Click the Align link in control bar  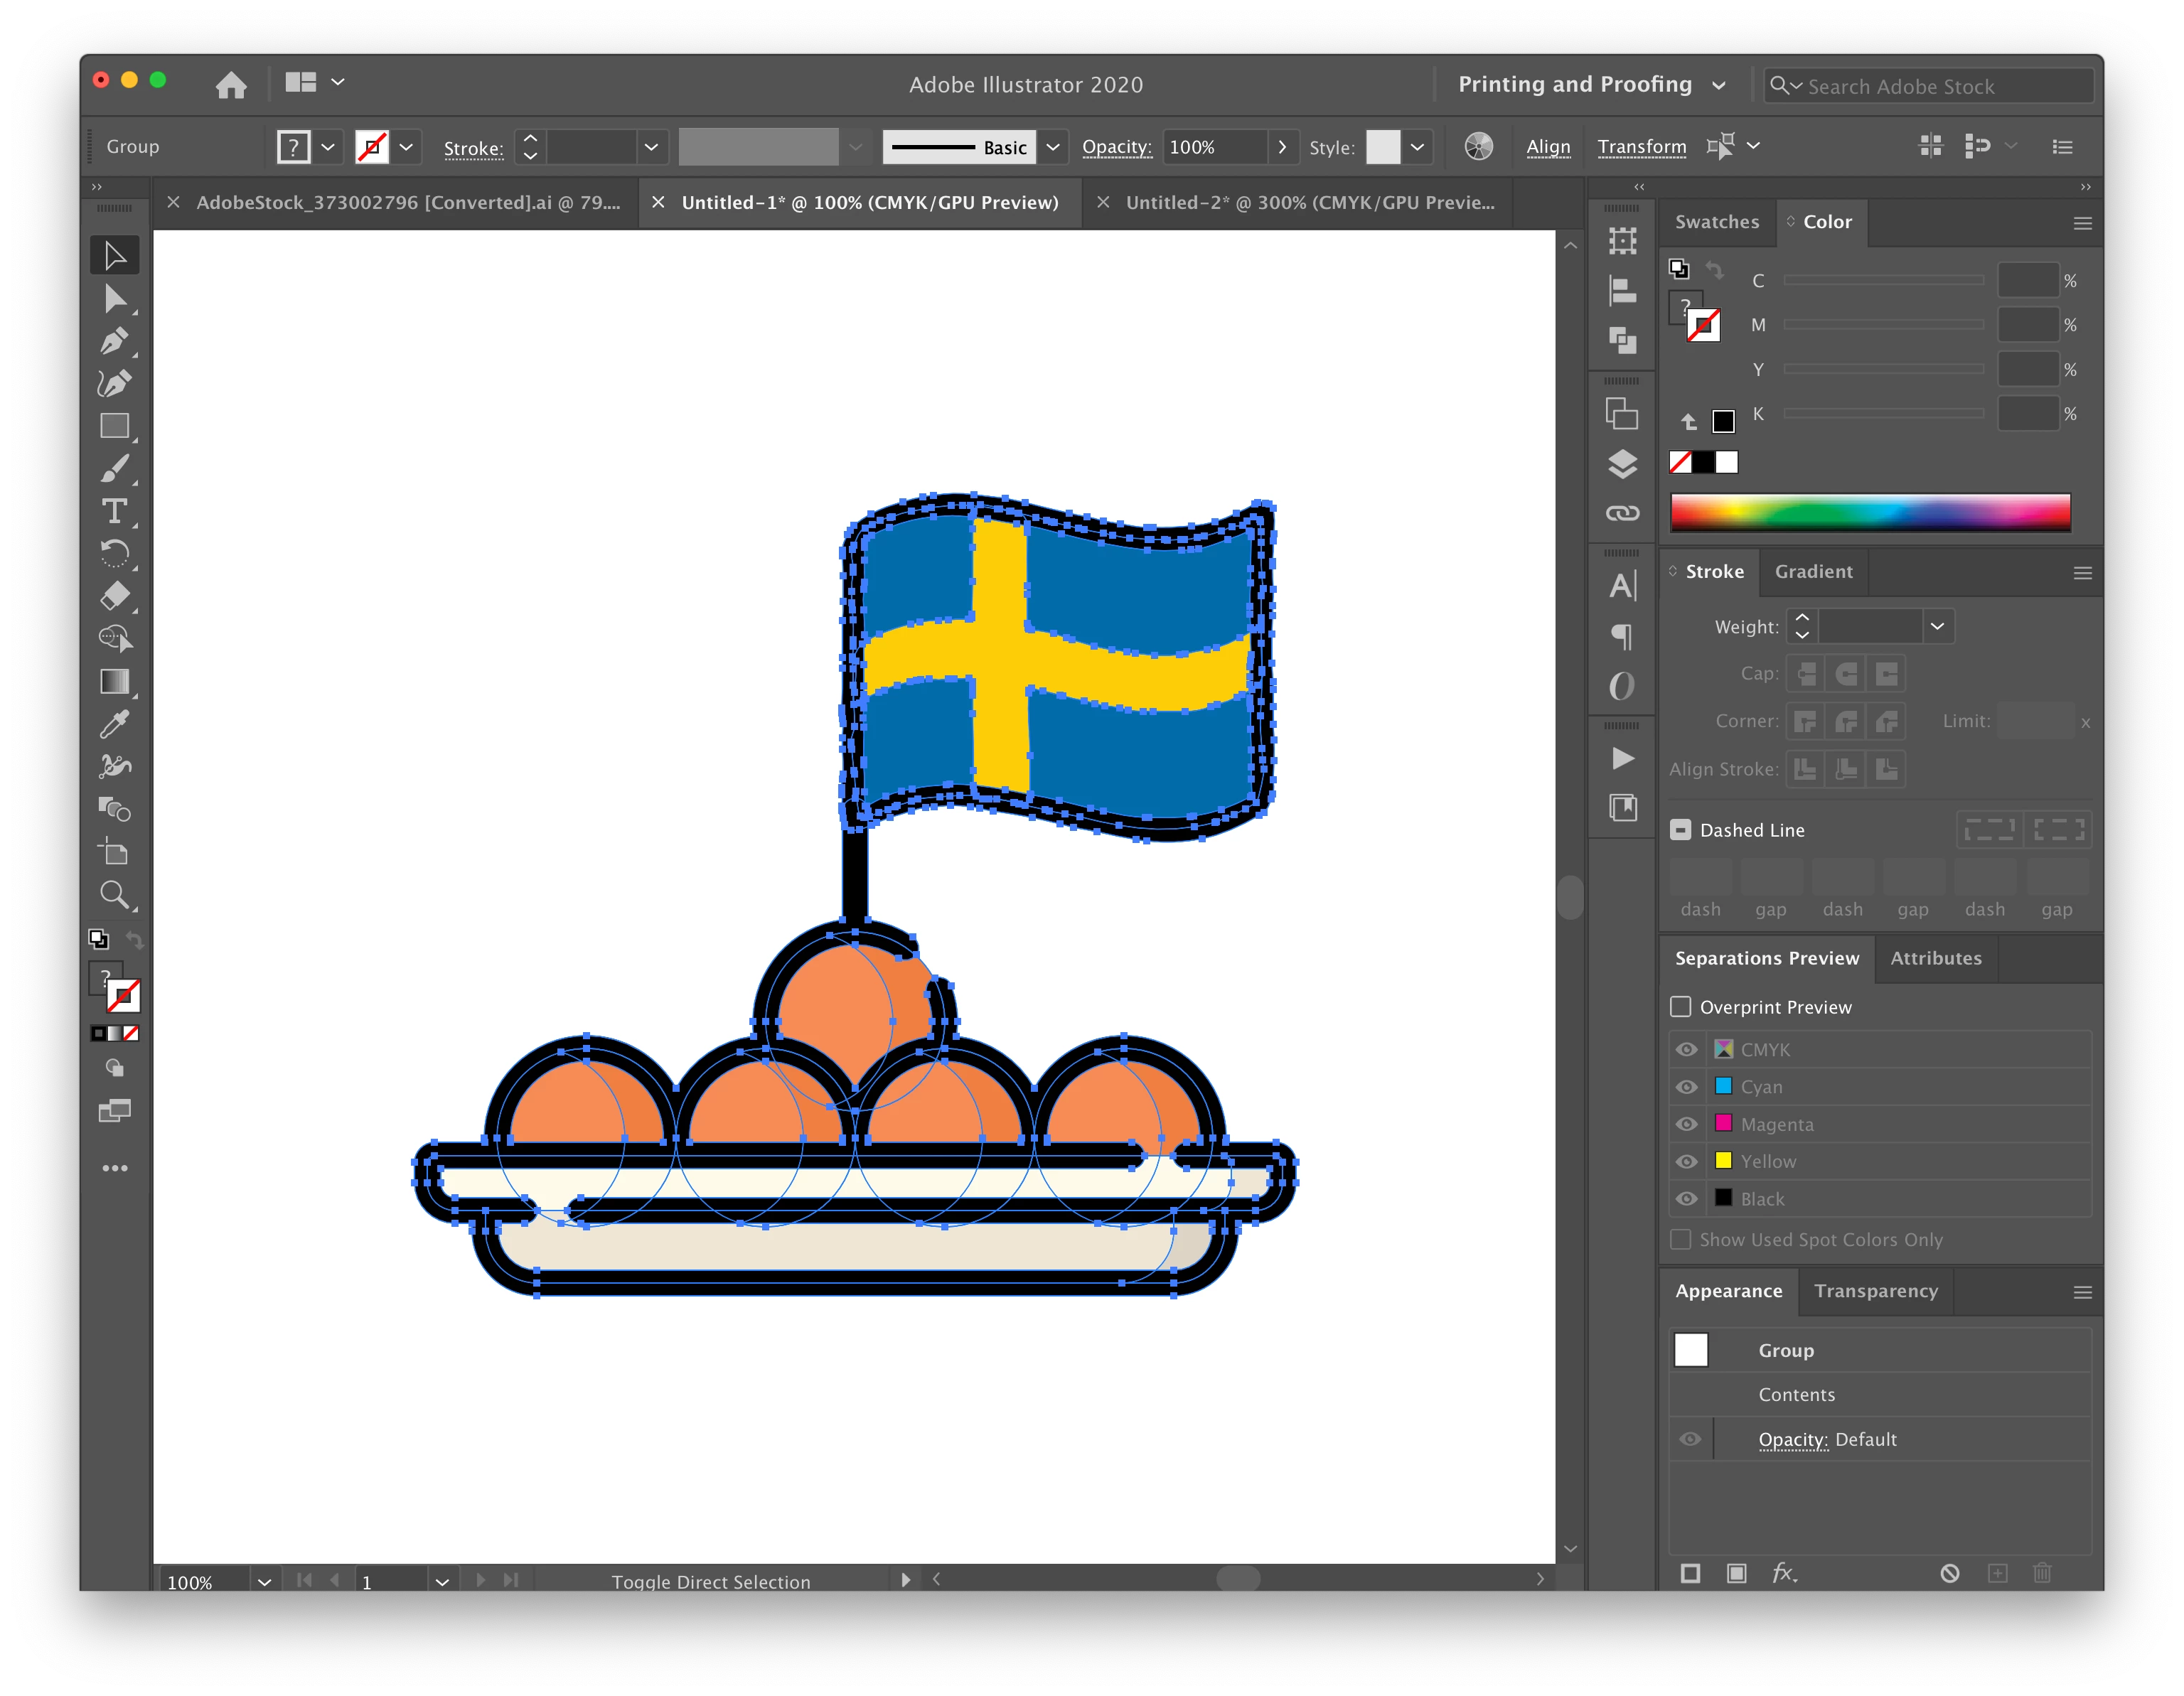pos(1548,147)
